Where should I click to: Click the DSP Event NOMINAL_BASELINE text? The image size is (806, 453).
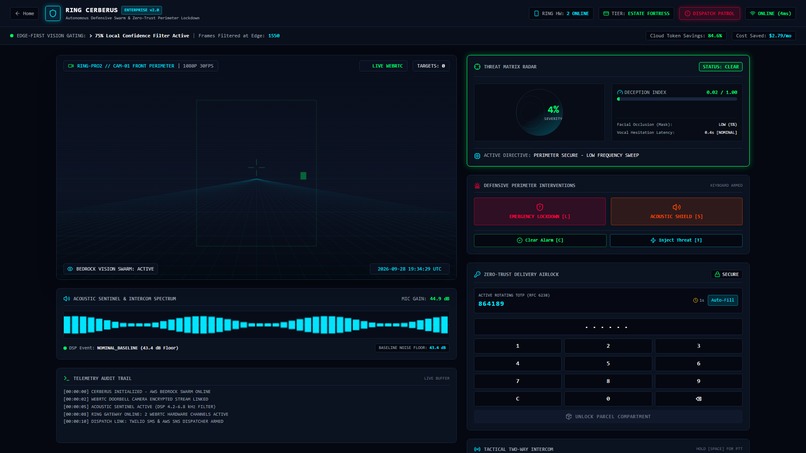tap(137, 348)
